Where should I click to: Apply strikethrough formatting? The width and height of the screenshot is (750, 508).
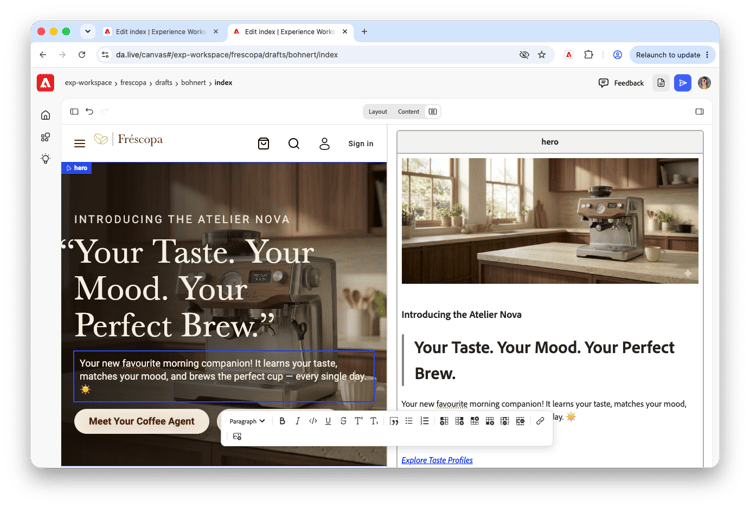point(343,421)
